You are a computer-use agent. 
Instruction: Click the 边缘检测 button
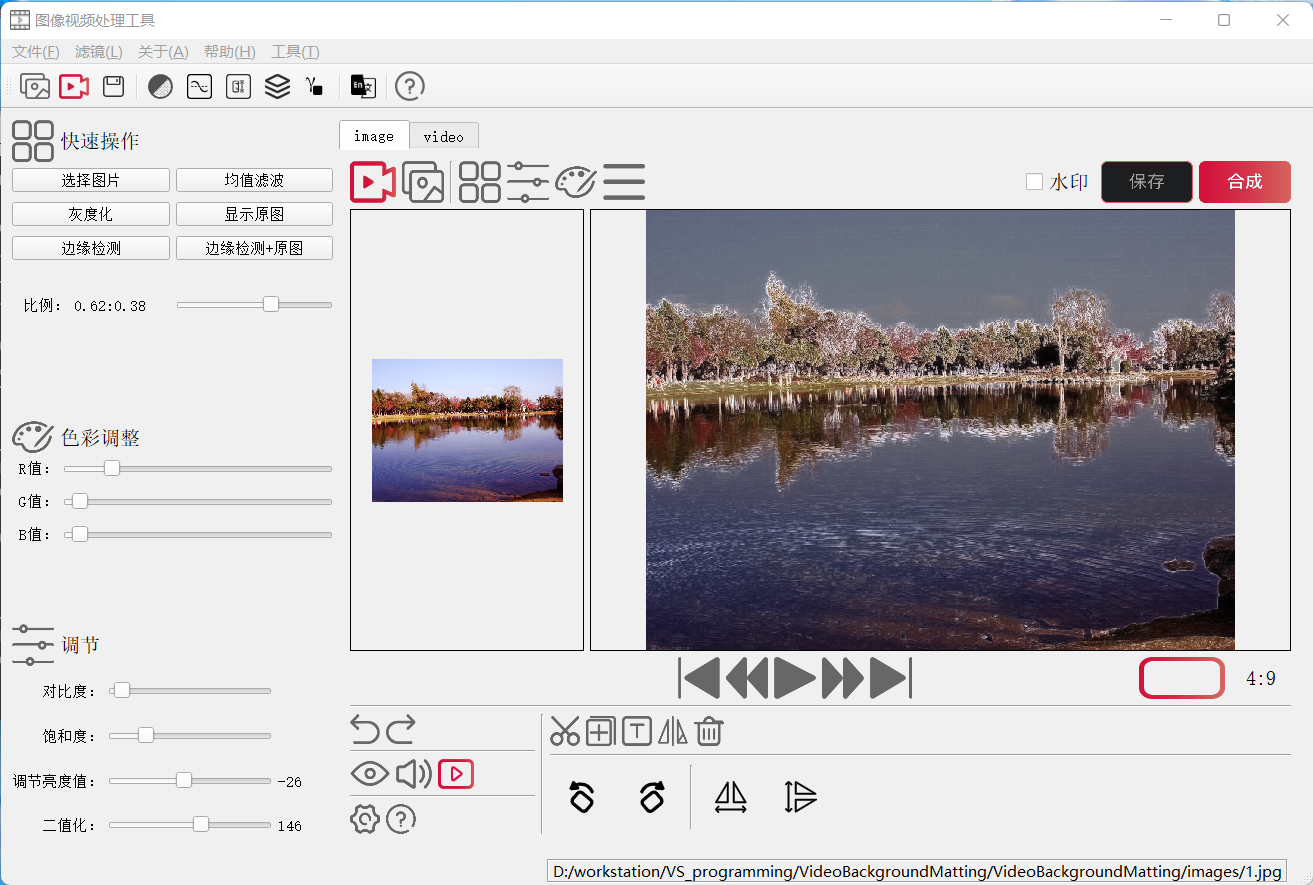click(91, 248)
